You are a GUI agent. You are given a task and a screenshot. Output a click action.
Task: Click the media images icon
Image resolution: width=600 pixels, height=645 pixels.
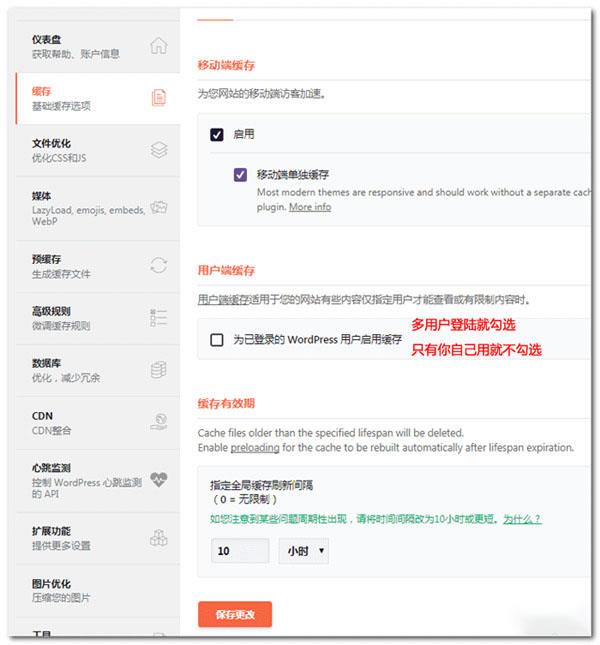(x=159, y=207)
